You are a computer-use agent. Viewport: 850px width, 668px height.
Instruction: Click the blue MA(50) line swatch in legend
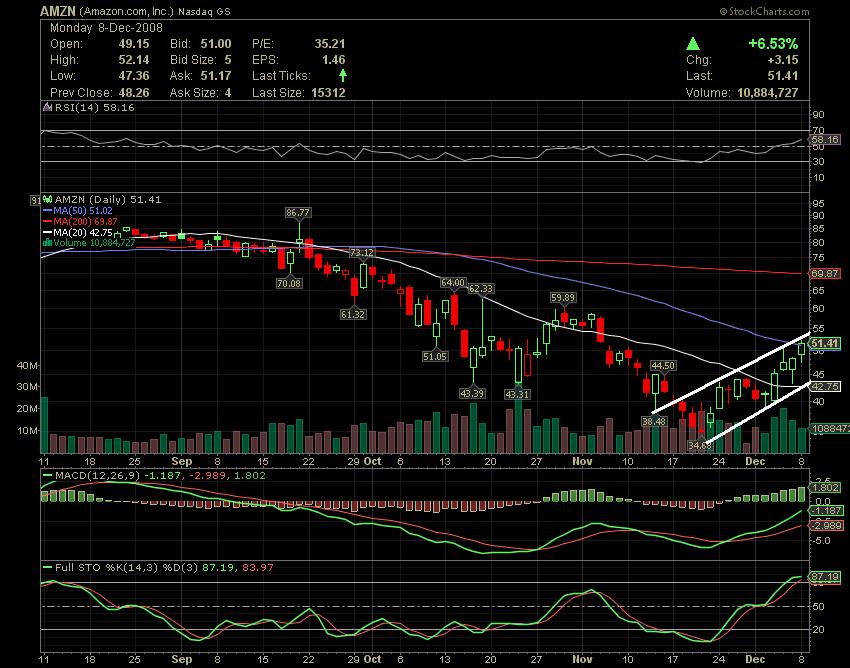click(48, 211)
